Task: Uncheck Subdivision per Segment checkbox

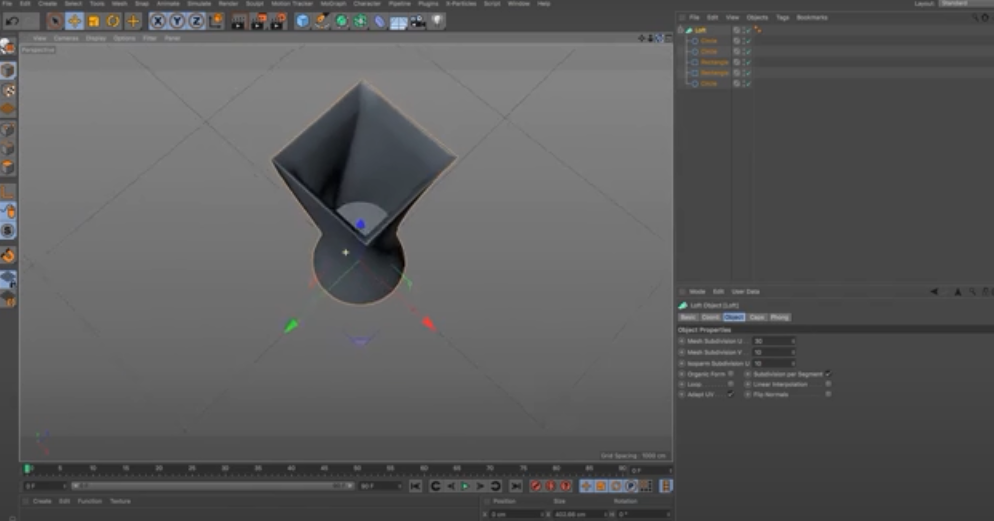Action: (x=829, y=374)
